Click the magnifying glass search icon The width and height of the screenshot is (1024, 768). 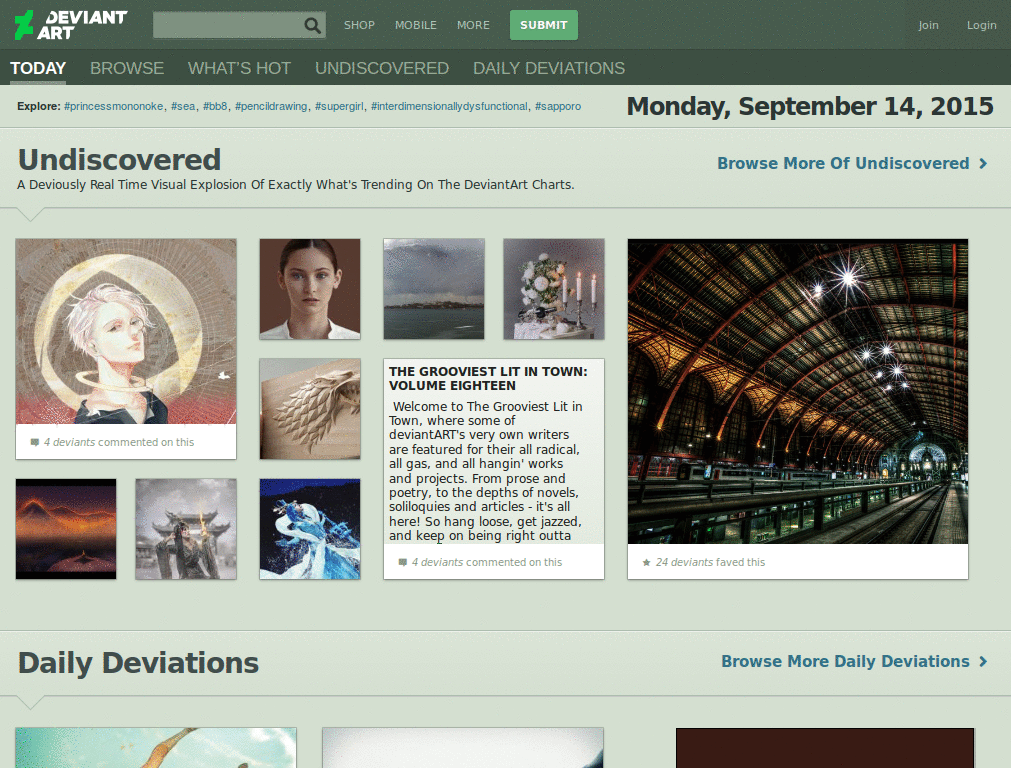313,25
